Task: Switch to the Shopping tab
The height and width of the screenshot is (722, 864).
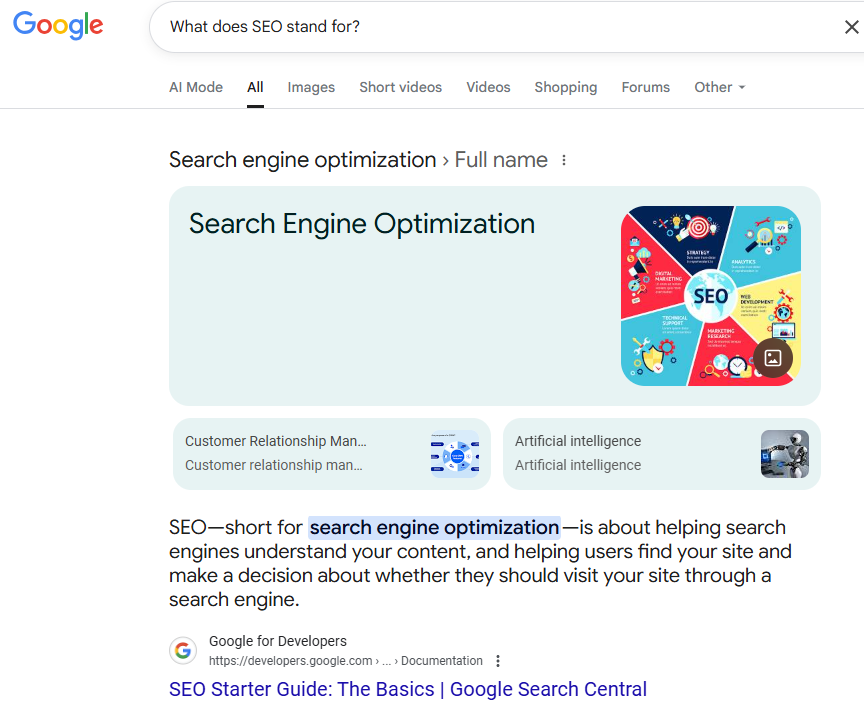Action: coord(565,87)
